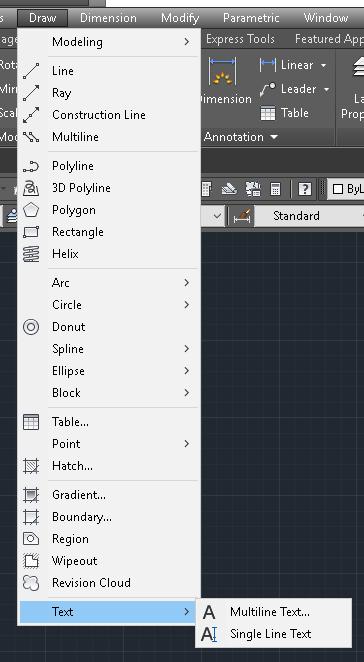Expand the Spline submenu
364x662 pixels.
(x=109, y=349)
